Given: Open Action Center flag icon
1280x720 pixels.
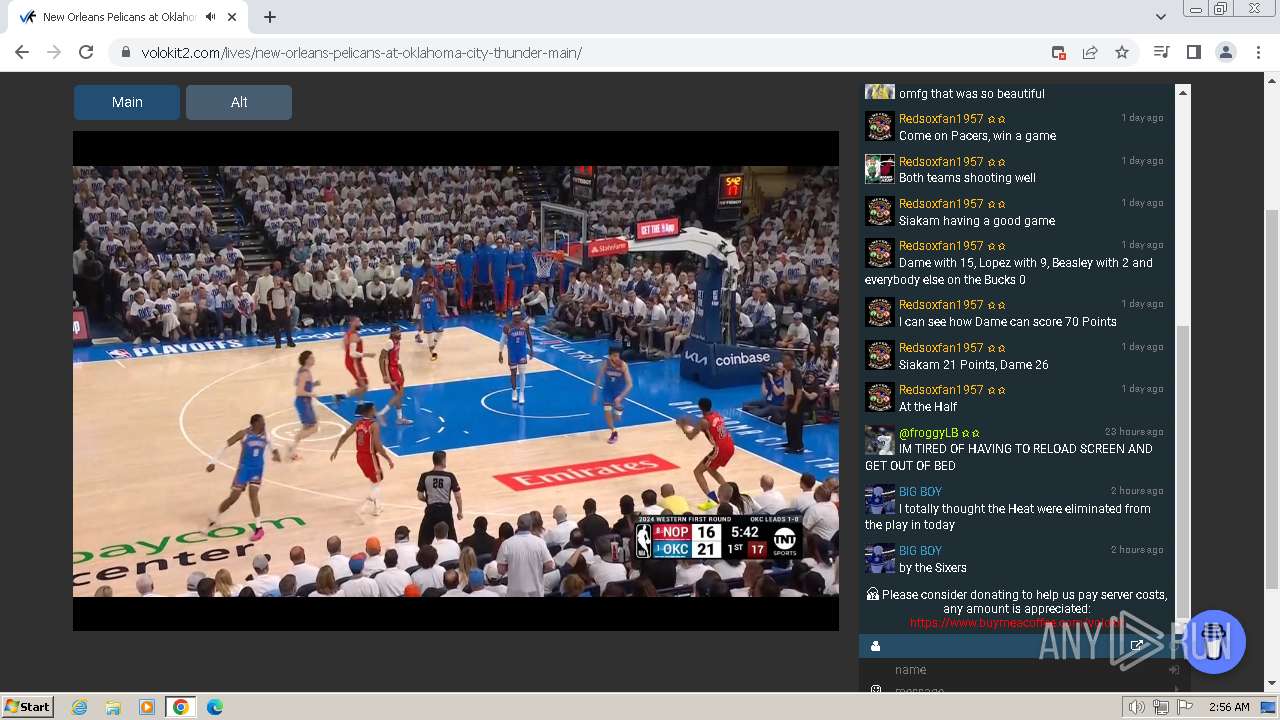Looking at the screenshot, I should click(1184, 707).
